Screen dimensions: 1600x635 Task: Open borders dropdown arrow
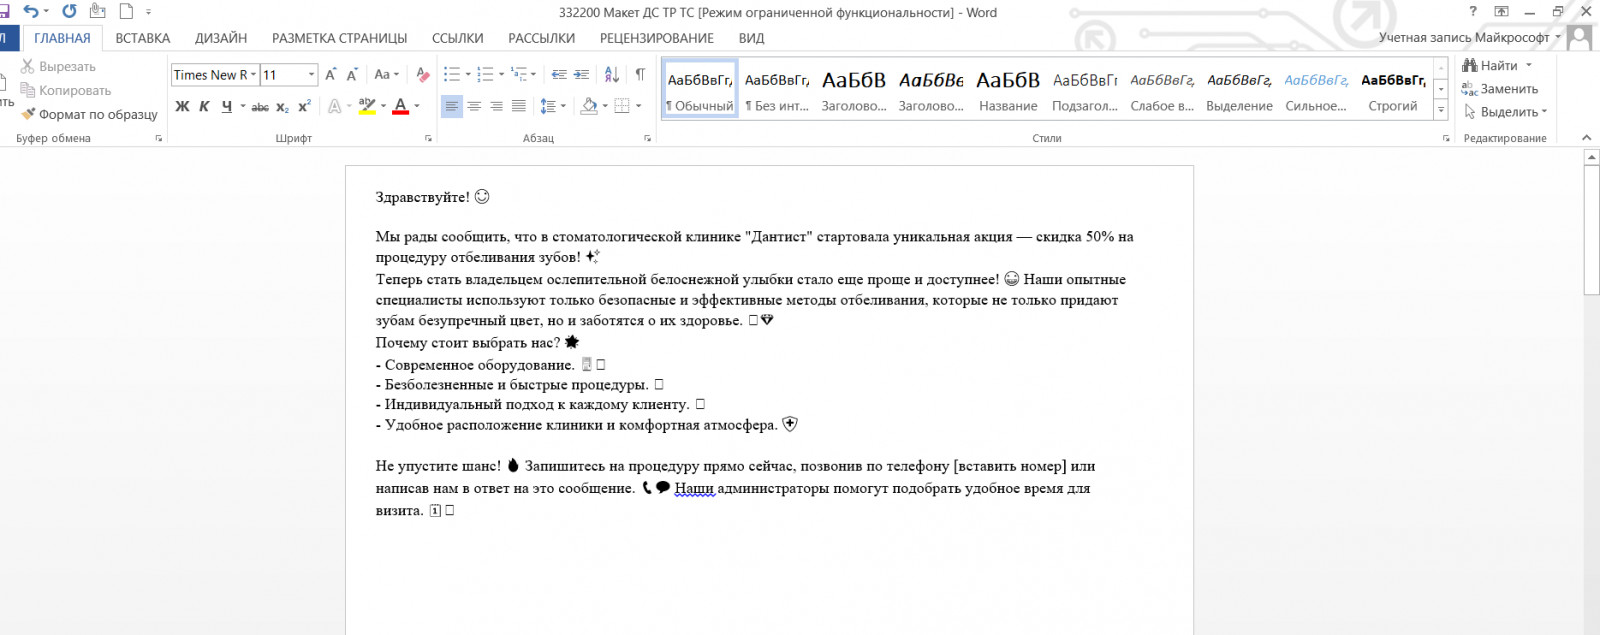pyautogui.click(x=639, y=106)
